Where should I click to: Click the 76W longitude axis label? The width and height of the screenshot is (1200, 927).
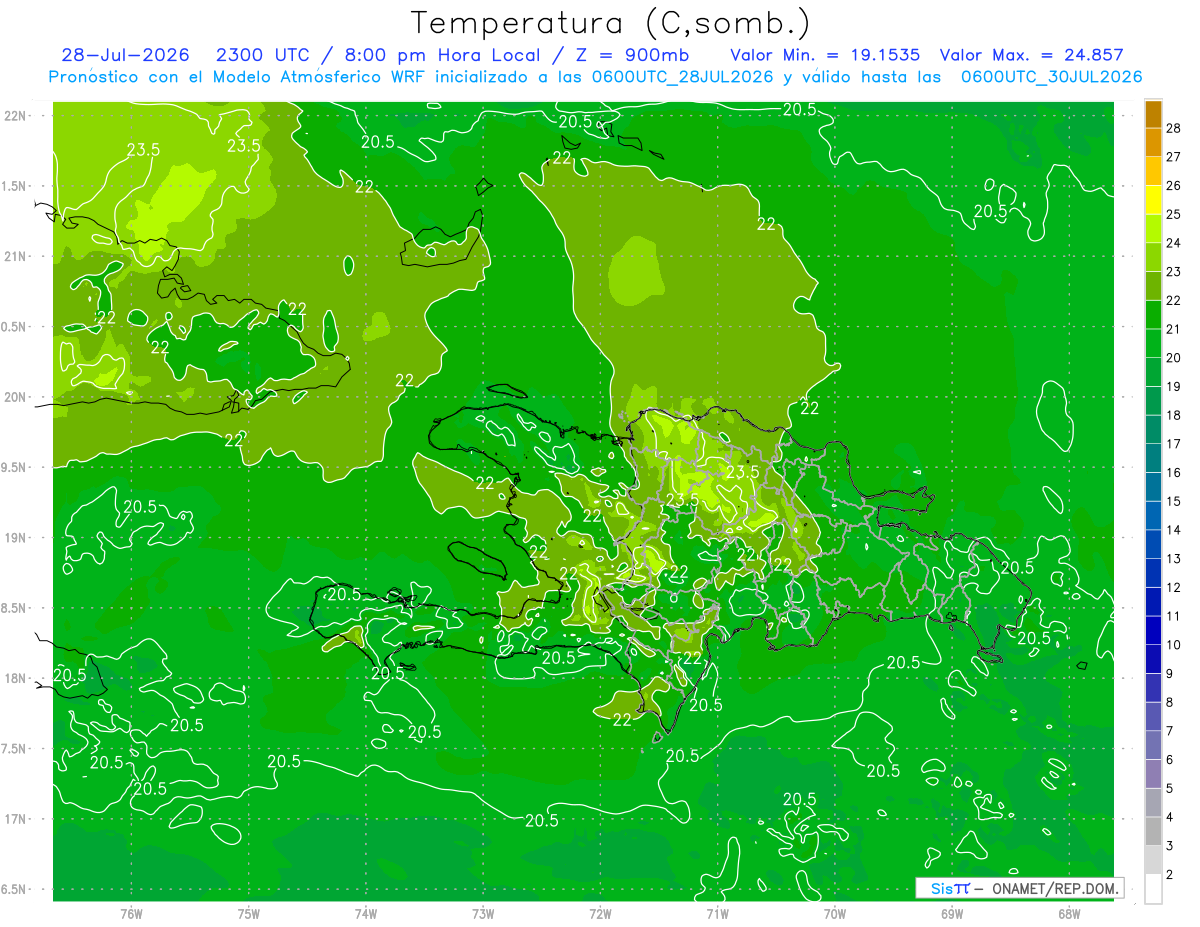click(x=131, y=913)
